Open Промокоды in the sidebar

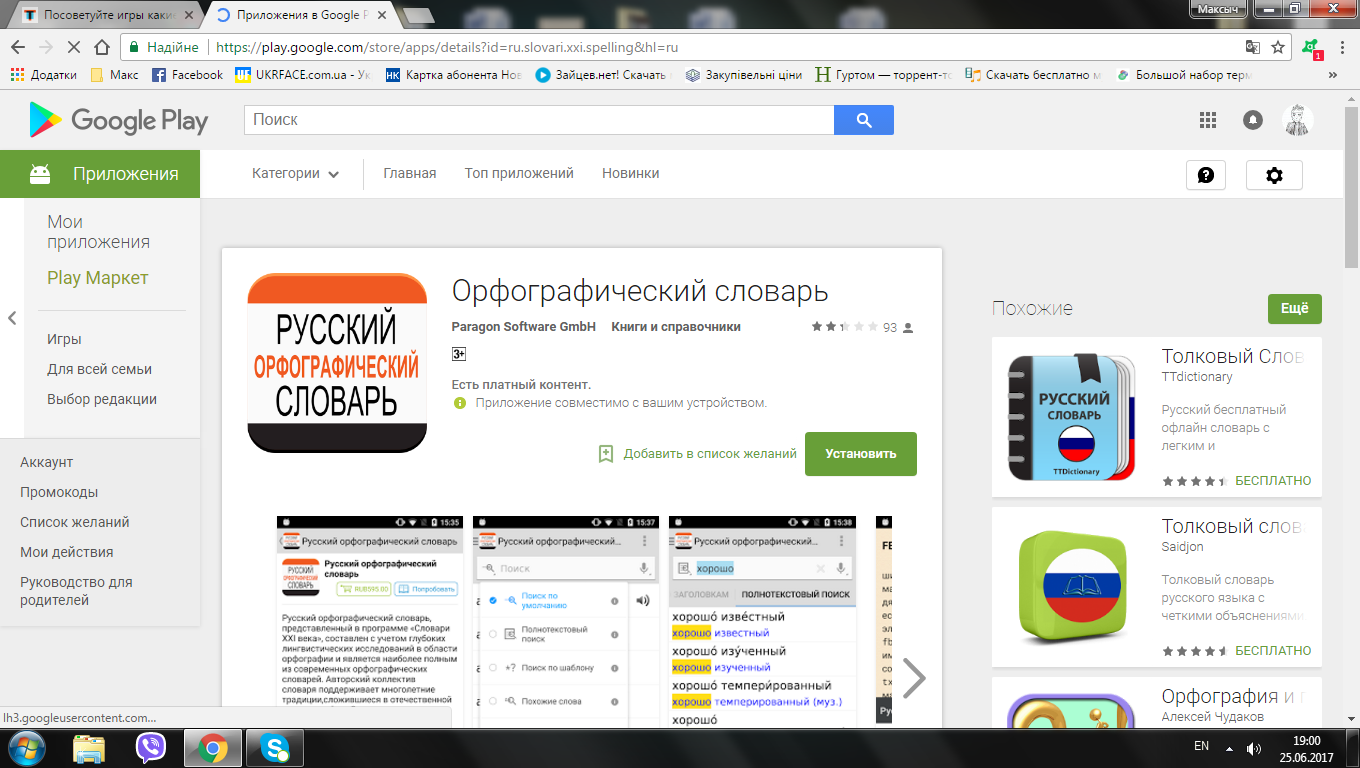[x=59, y=493]
